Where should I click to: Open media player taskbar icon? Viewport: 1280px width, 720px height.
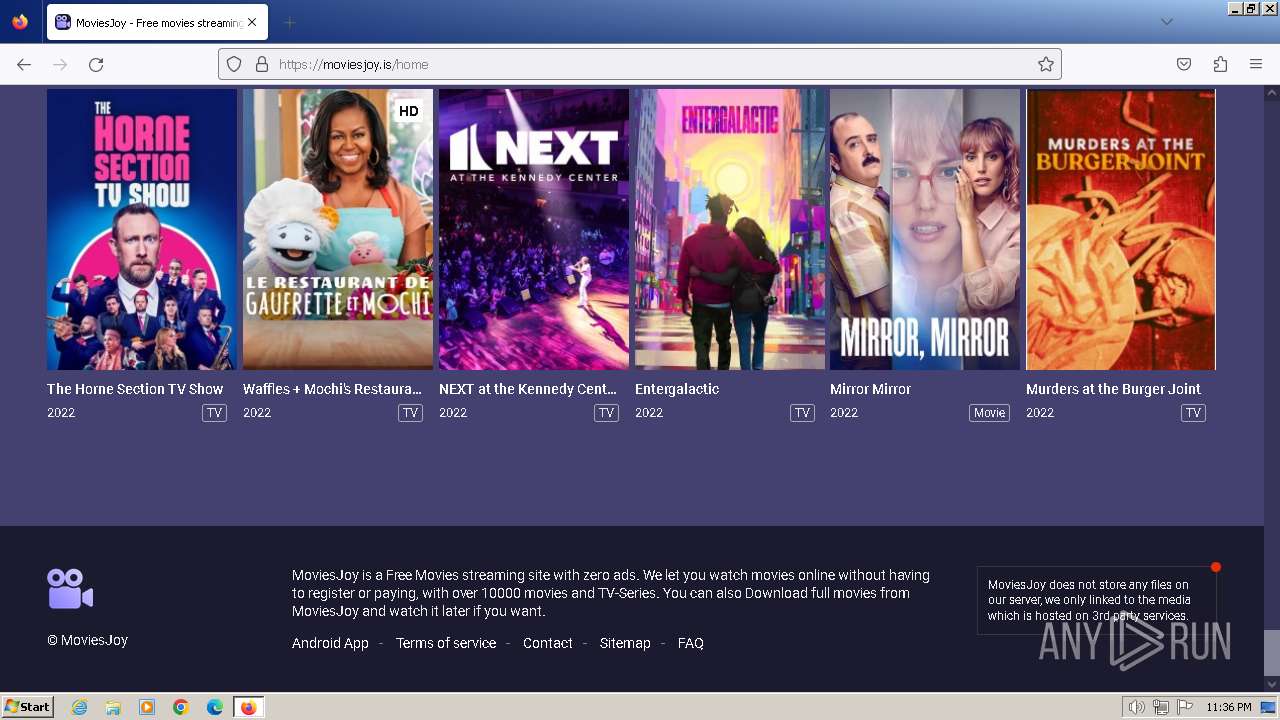coord(147,707)
